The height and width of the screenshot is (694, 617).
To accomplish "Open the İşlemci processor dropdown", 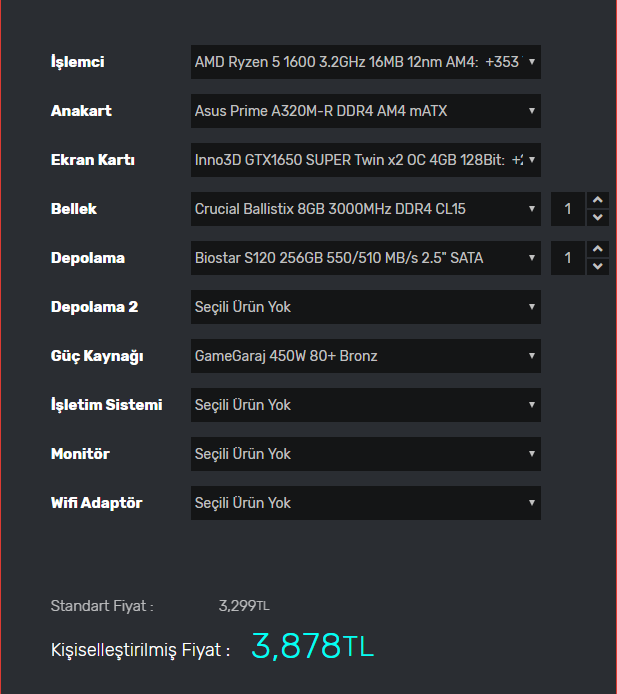I will click(366, 62).
